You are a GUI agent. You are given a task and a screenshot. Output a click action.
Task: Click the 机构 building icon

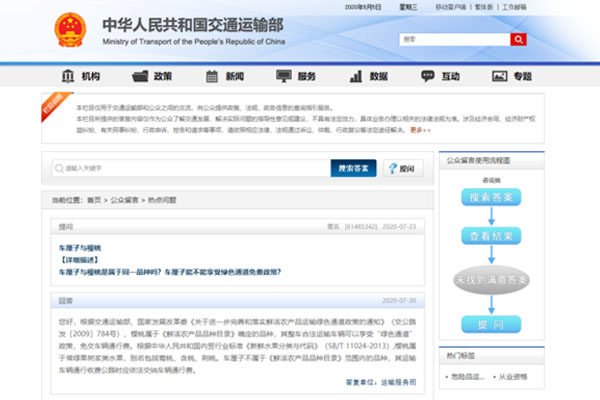[x=68, y=76]
